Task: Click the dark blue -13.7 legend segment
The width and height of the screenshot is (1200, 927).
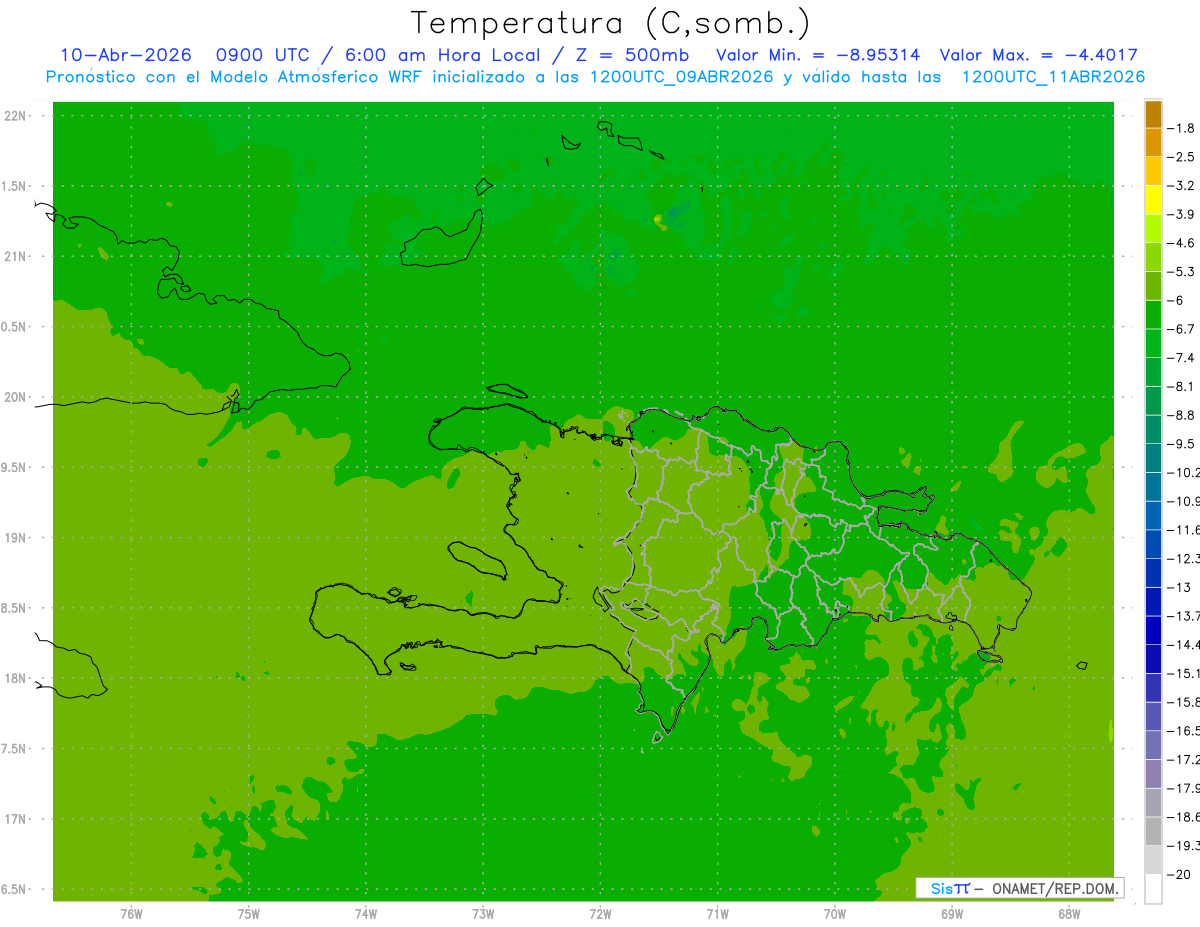Action: (1153, 602)
